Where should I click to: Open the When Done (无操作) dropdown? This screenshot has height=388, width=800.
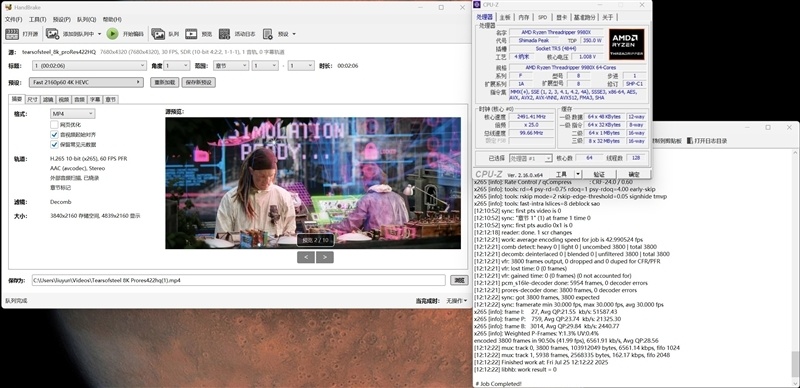[x=457, y=301]
